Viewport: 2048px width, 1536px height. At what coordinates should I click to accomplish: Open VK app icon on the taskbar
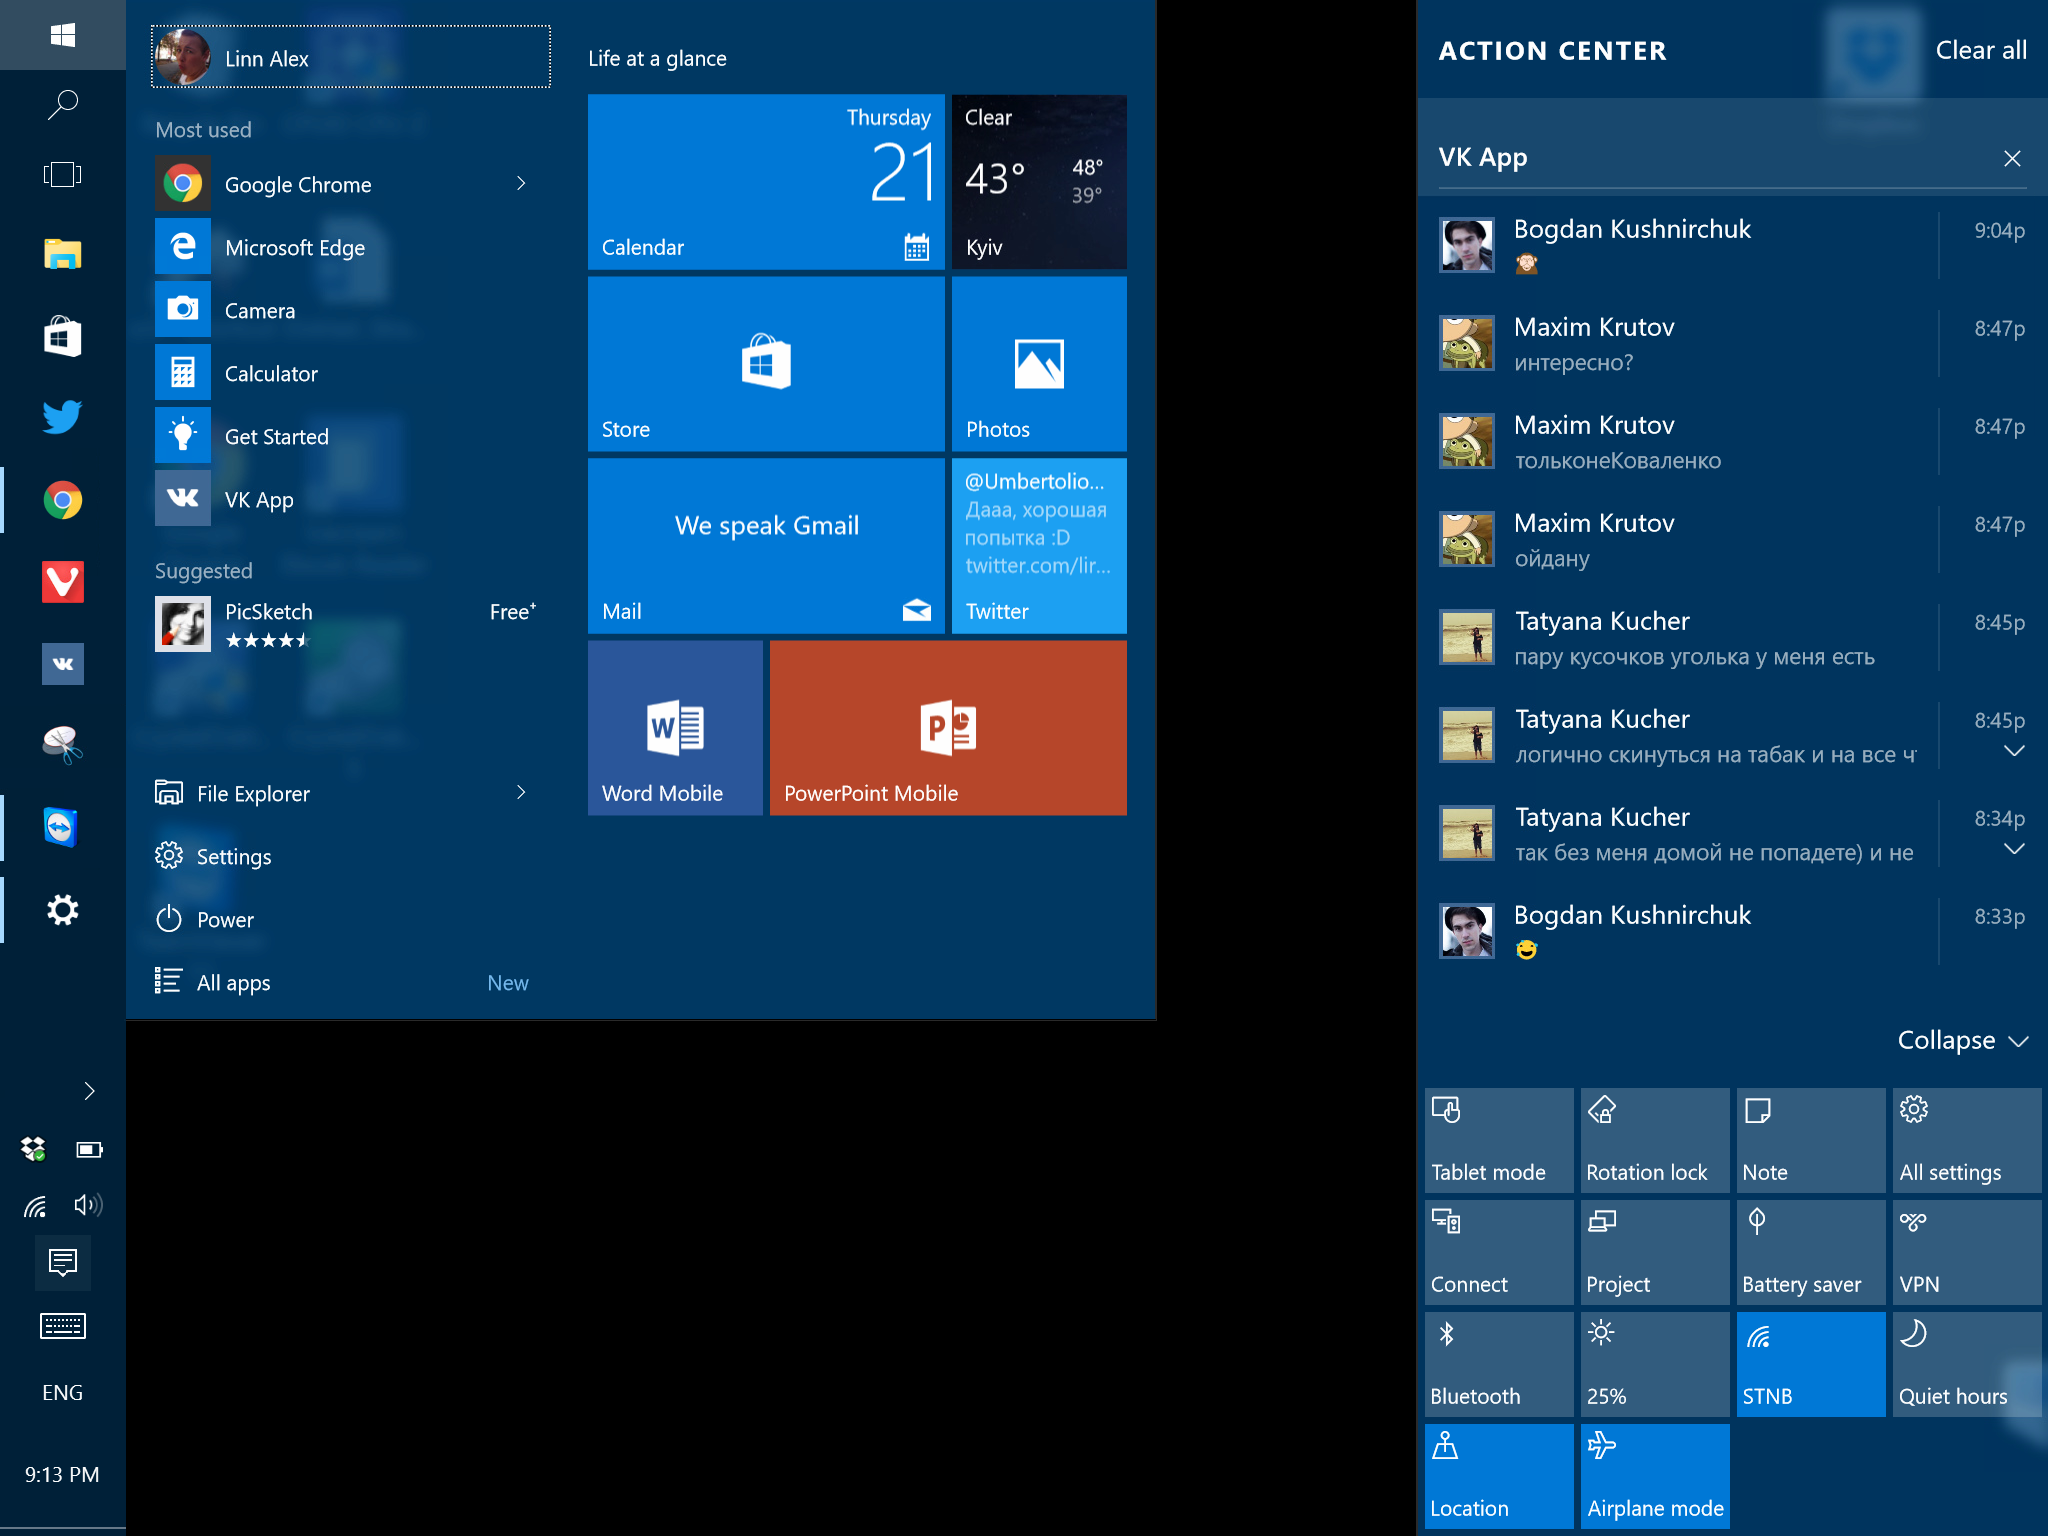[62, 664]
